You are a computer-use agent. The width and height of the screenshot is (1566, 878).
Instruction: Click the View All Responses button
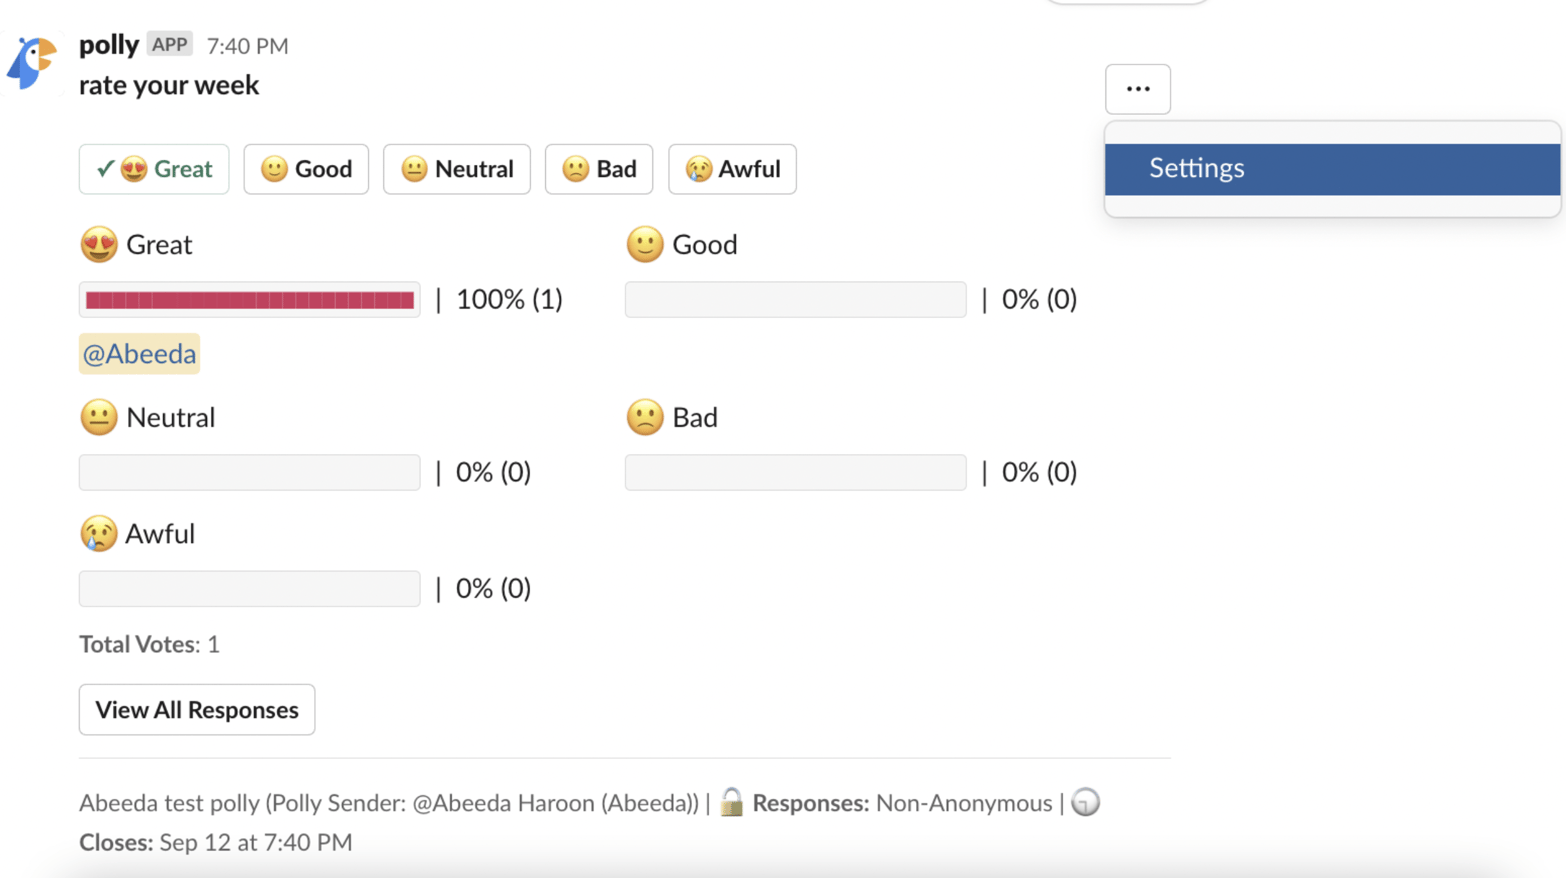[197, 710]
